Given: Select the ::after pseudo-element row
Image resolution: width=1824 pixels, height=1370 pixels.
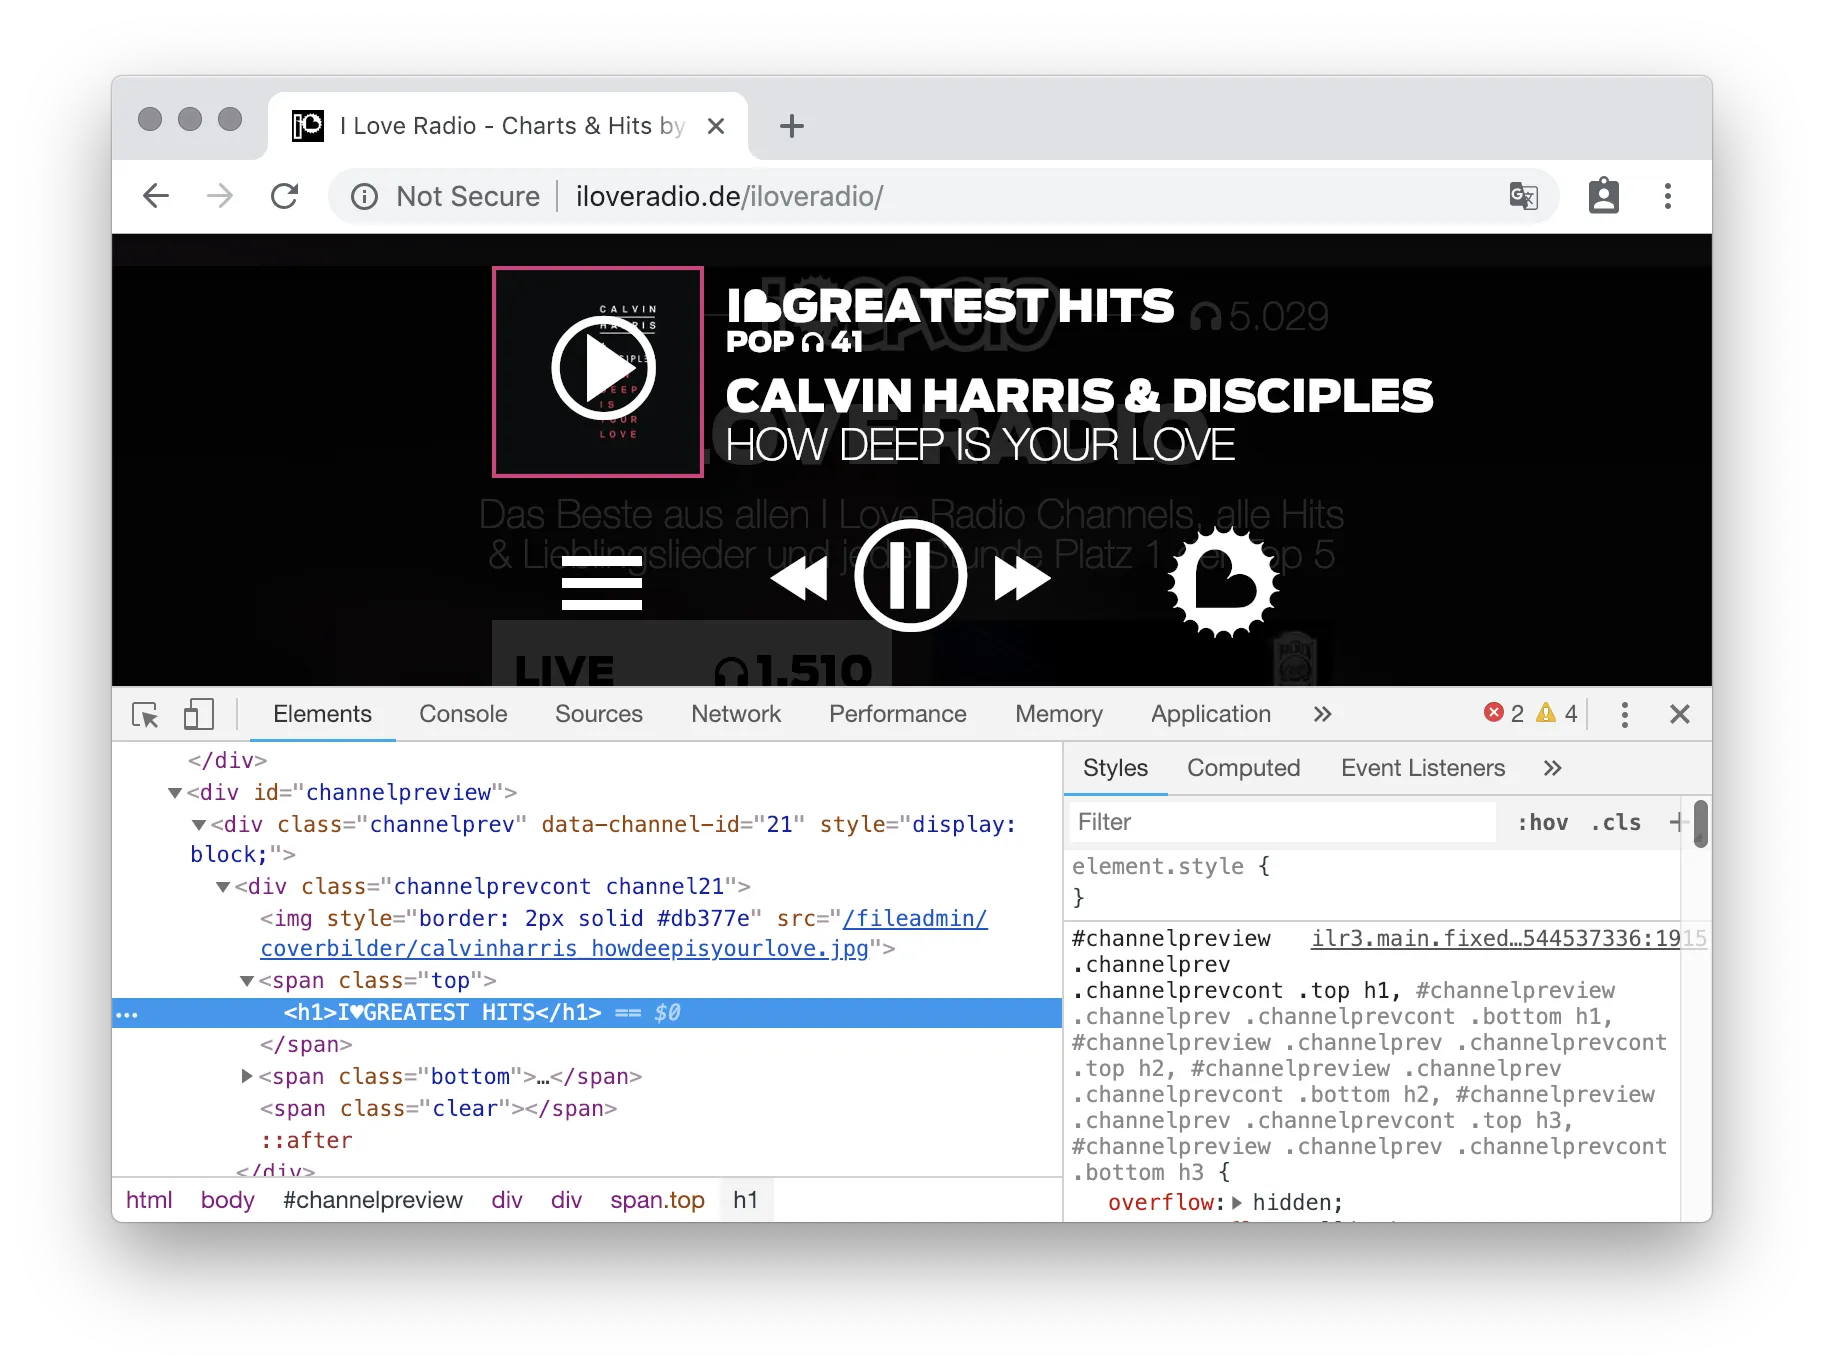Looking at the screenshot, I should coord(306,1141).
